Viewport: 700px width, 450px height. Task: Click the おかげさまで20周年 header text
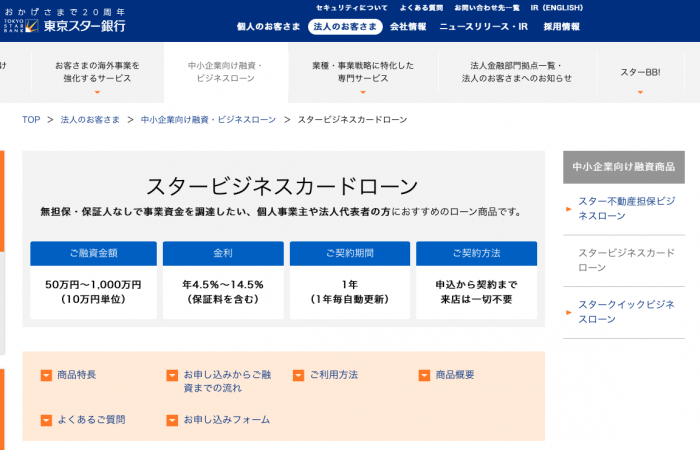point(65,12)
